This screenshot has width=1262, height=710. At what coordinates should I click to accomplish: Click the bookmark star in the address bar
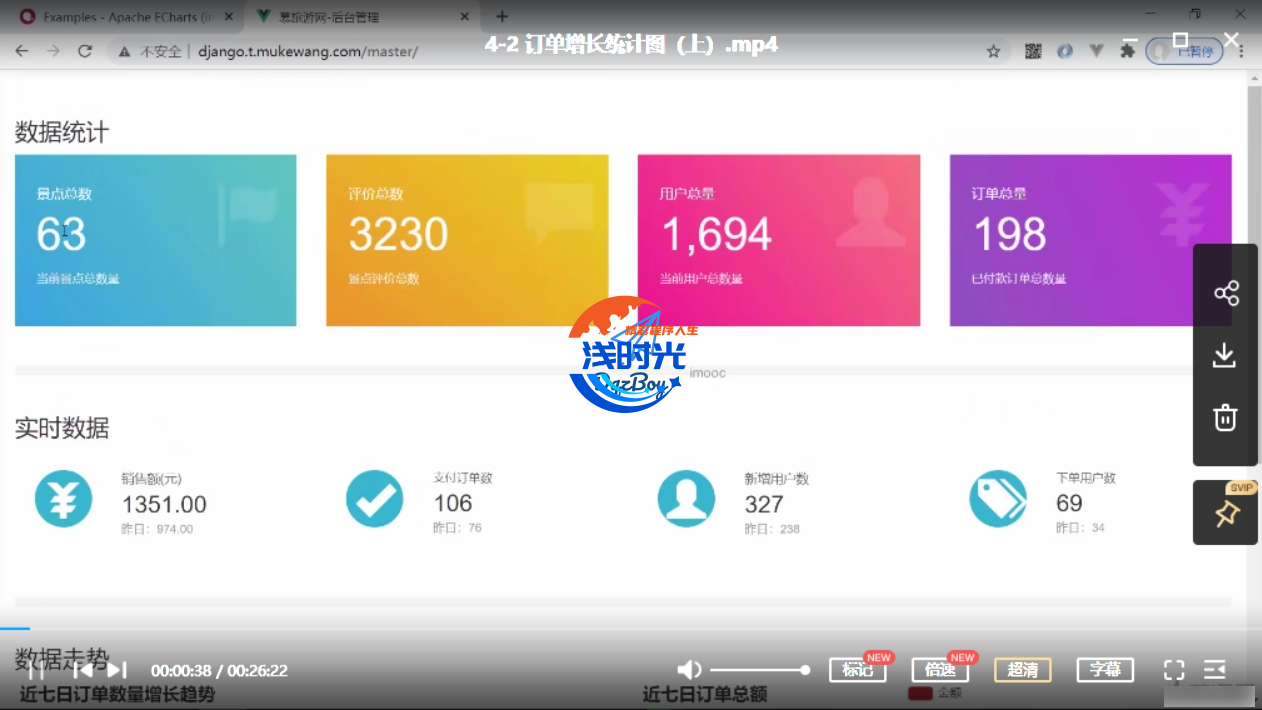[x=993, y=51]
